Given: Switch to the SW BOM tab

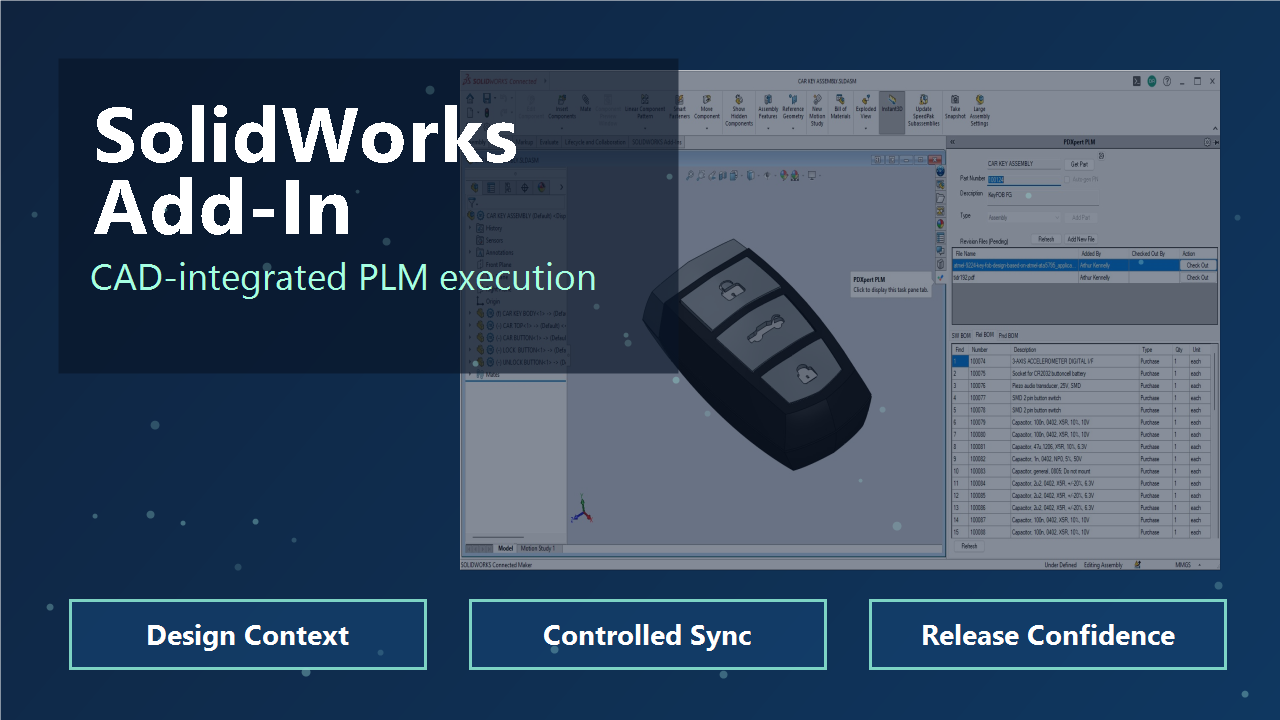Looking at the screenshot, I should 961,335.
